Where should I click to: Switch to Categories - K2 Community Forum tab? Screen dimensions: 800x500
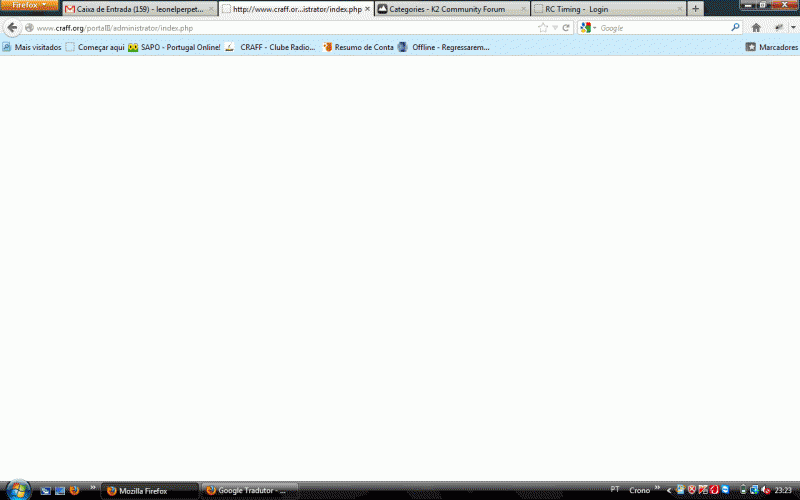coord(452,9)
